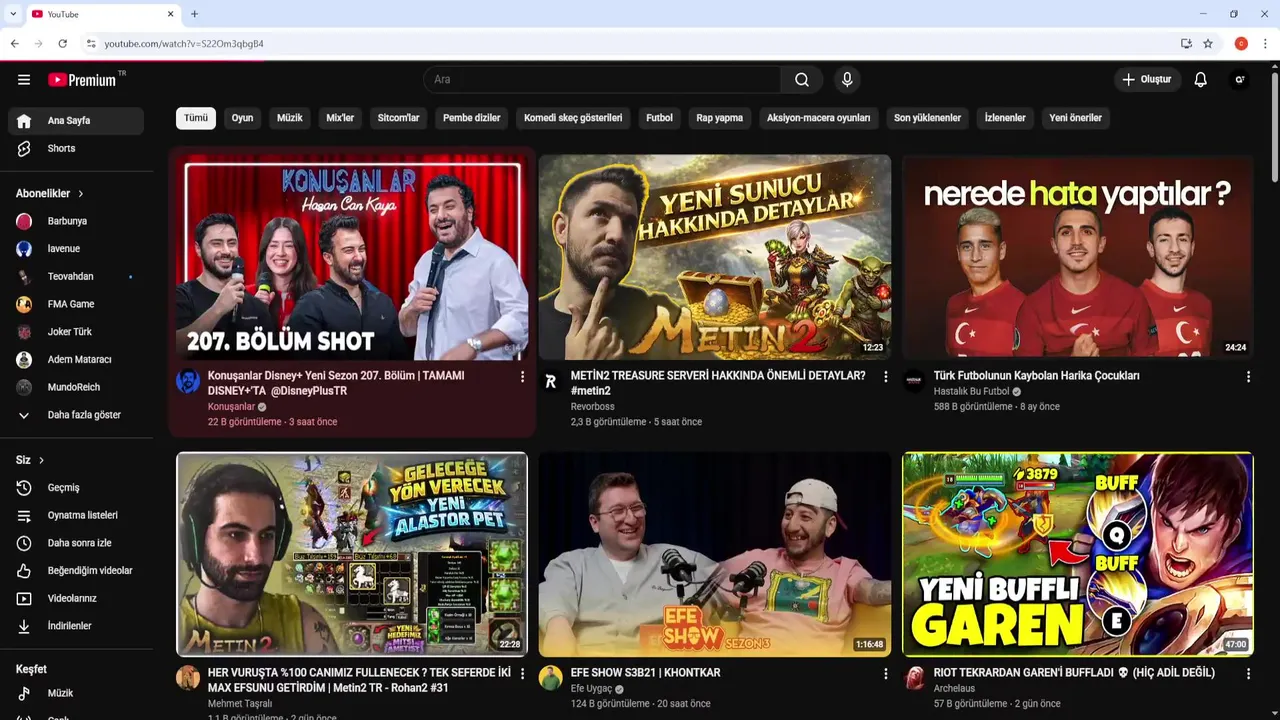Screen dimensions: 1280x720
Task: Select the Yeni öneriler filter chip
Action: 1075,118
